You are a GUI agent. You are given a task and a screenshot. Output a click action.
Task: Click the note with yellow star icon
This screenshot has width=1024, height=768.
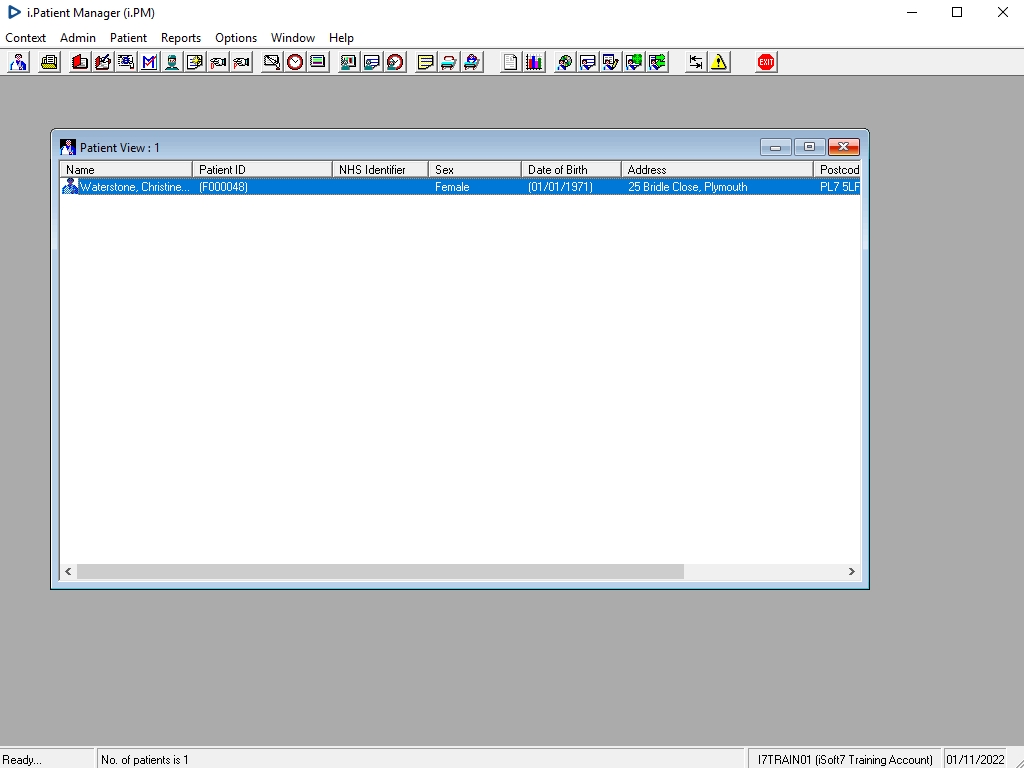(x=195, y=62)
